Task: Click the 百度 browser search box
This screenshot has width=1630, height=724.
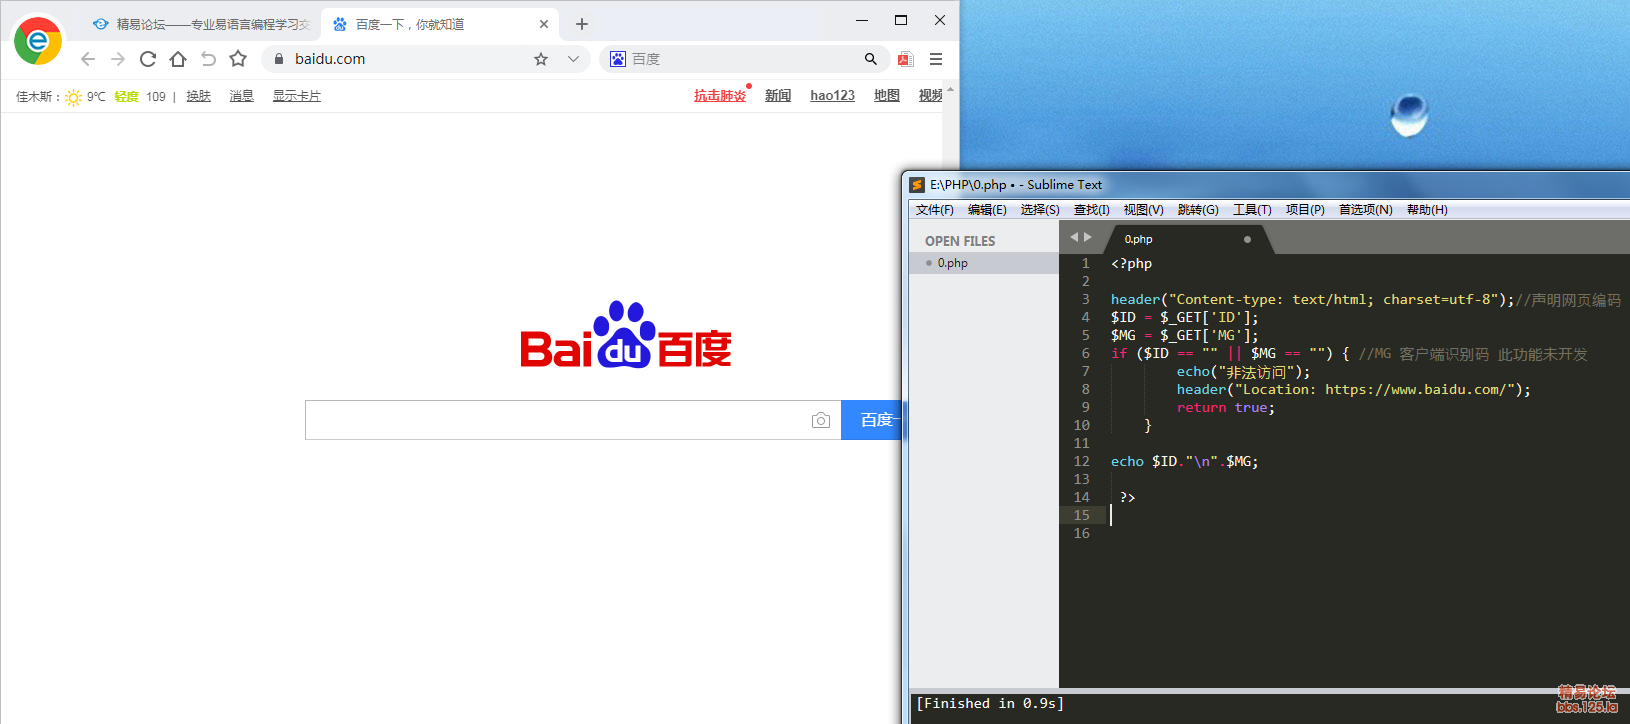Action: 745,59
